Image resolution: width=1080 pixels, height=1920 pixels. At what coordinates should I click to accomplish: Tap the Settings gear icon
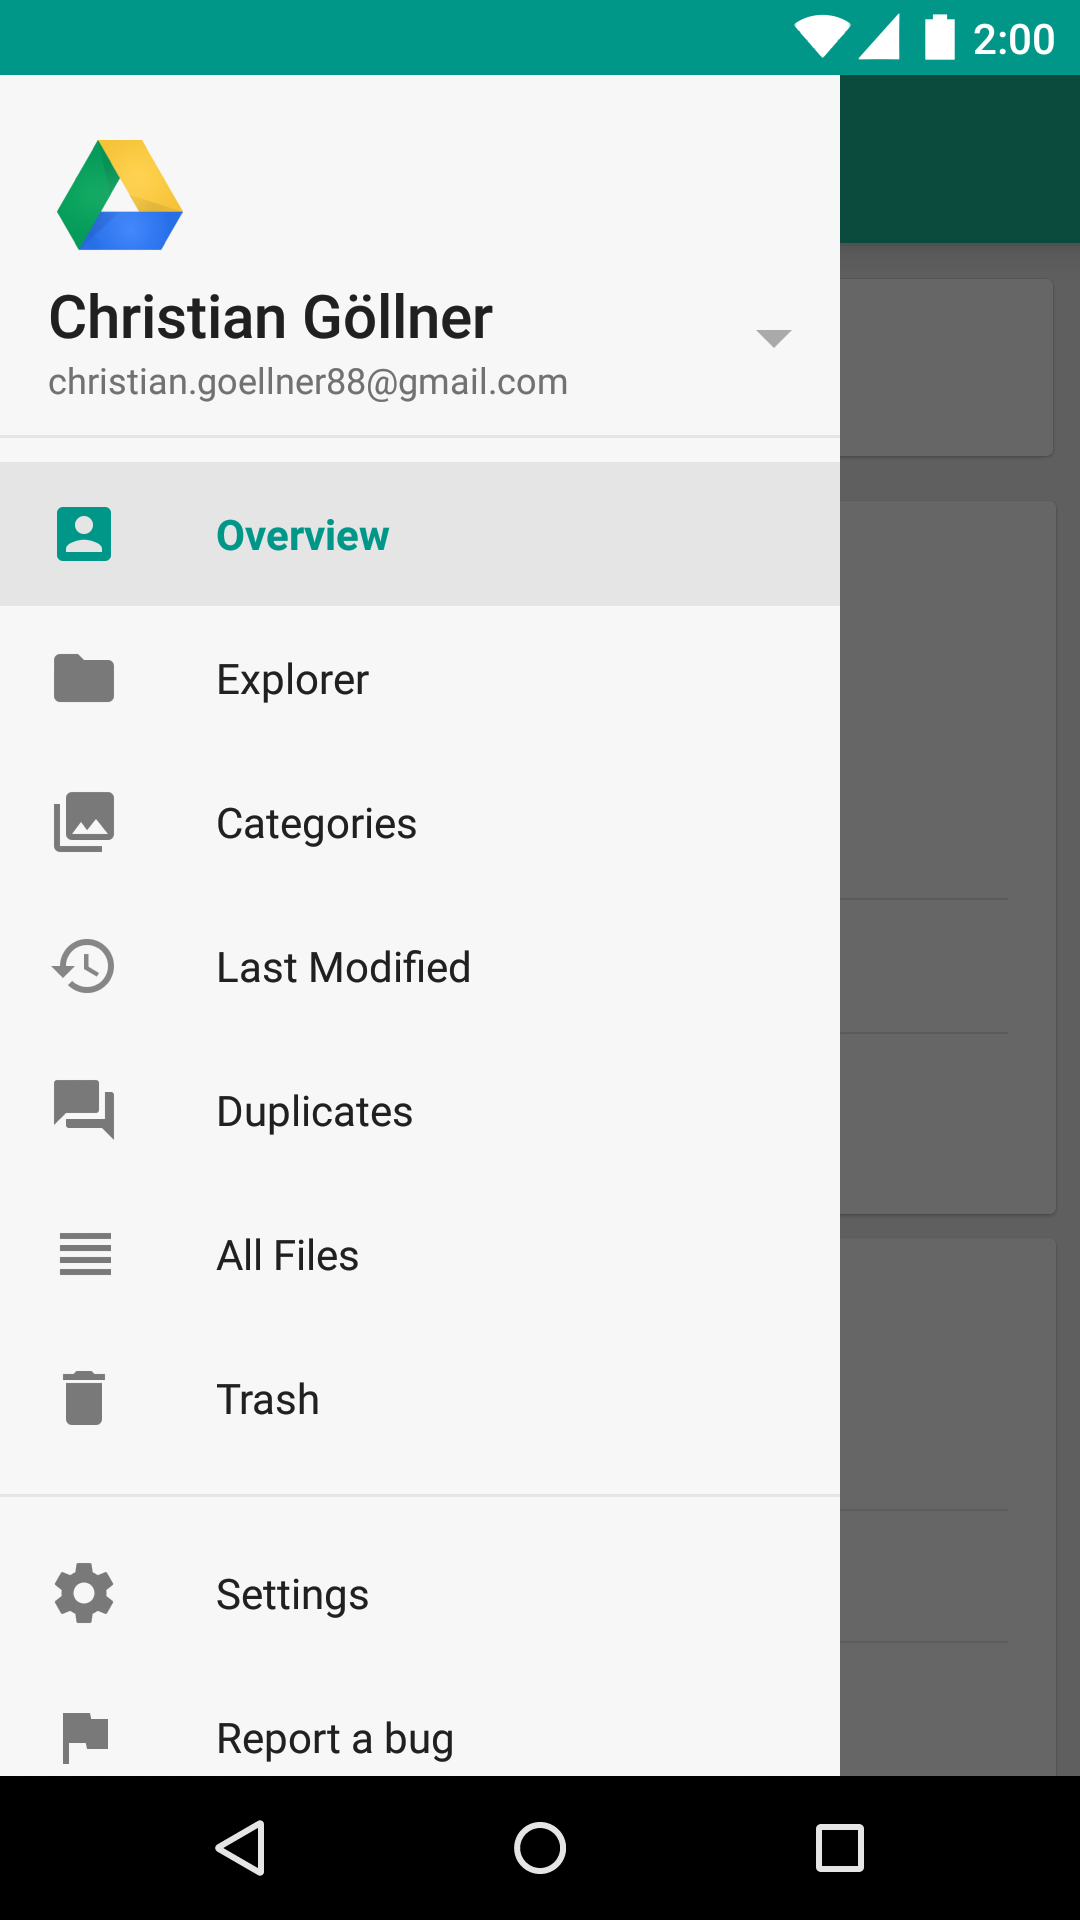click(84, 1593)
